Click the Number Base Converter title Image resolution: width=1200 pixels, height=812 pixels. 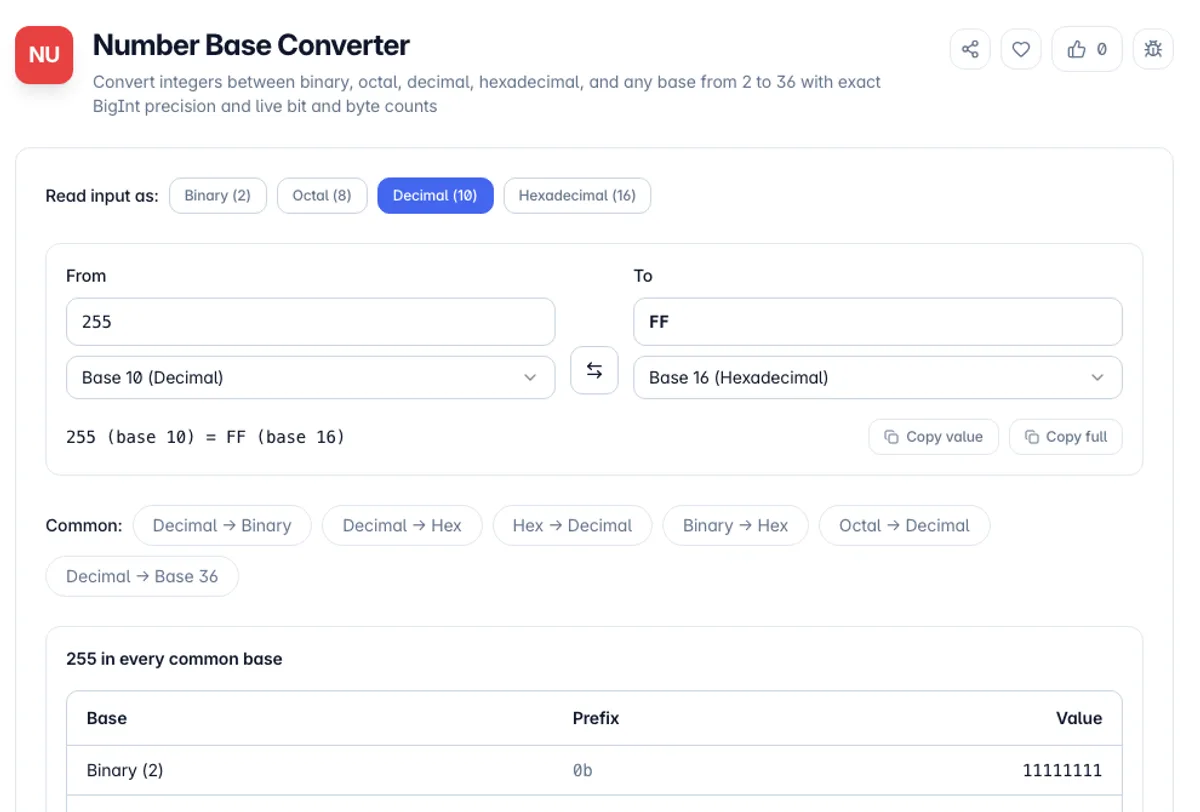pos(251,45)
